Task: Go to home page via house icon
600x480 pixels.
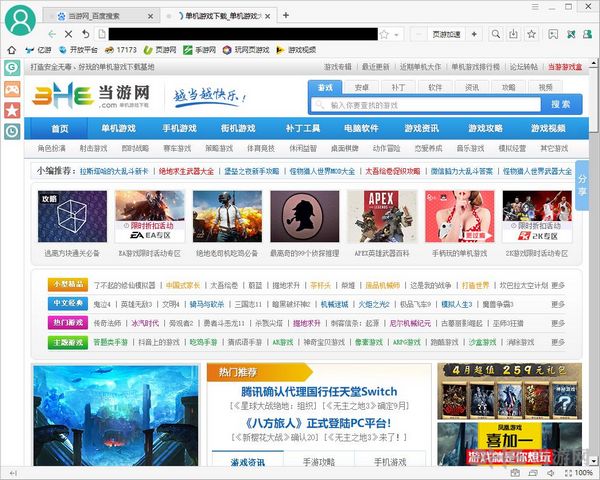Action: (12, 50)
